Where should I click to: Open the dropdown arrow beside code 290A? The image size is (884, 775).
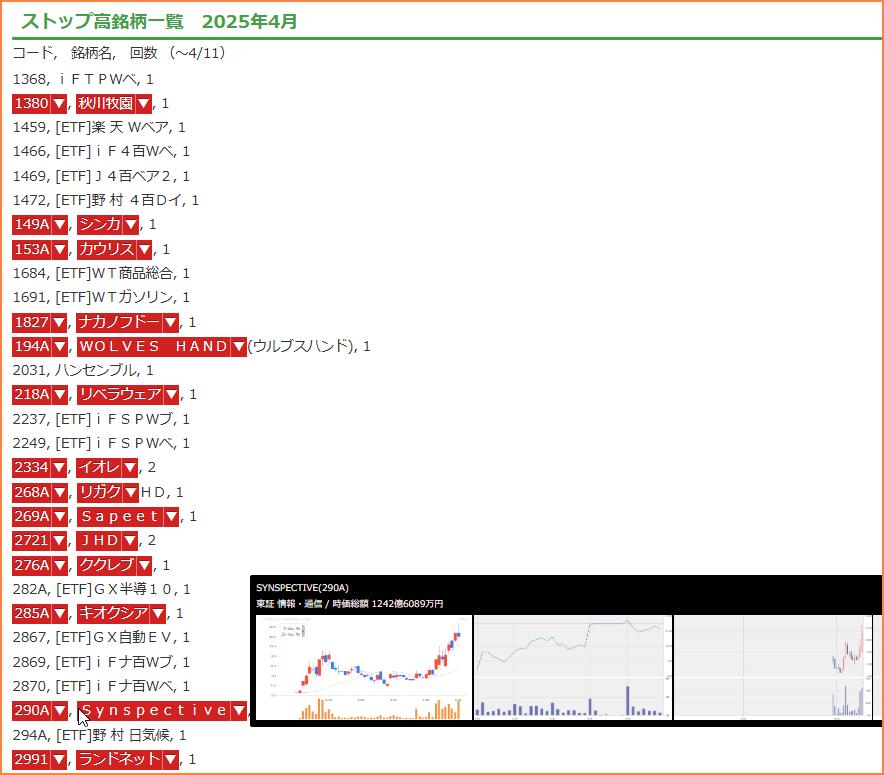60,711
